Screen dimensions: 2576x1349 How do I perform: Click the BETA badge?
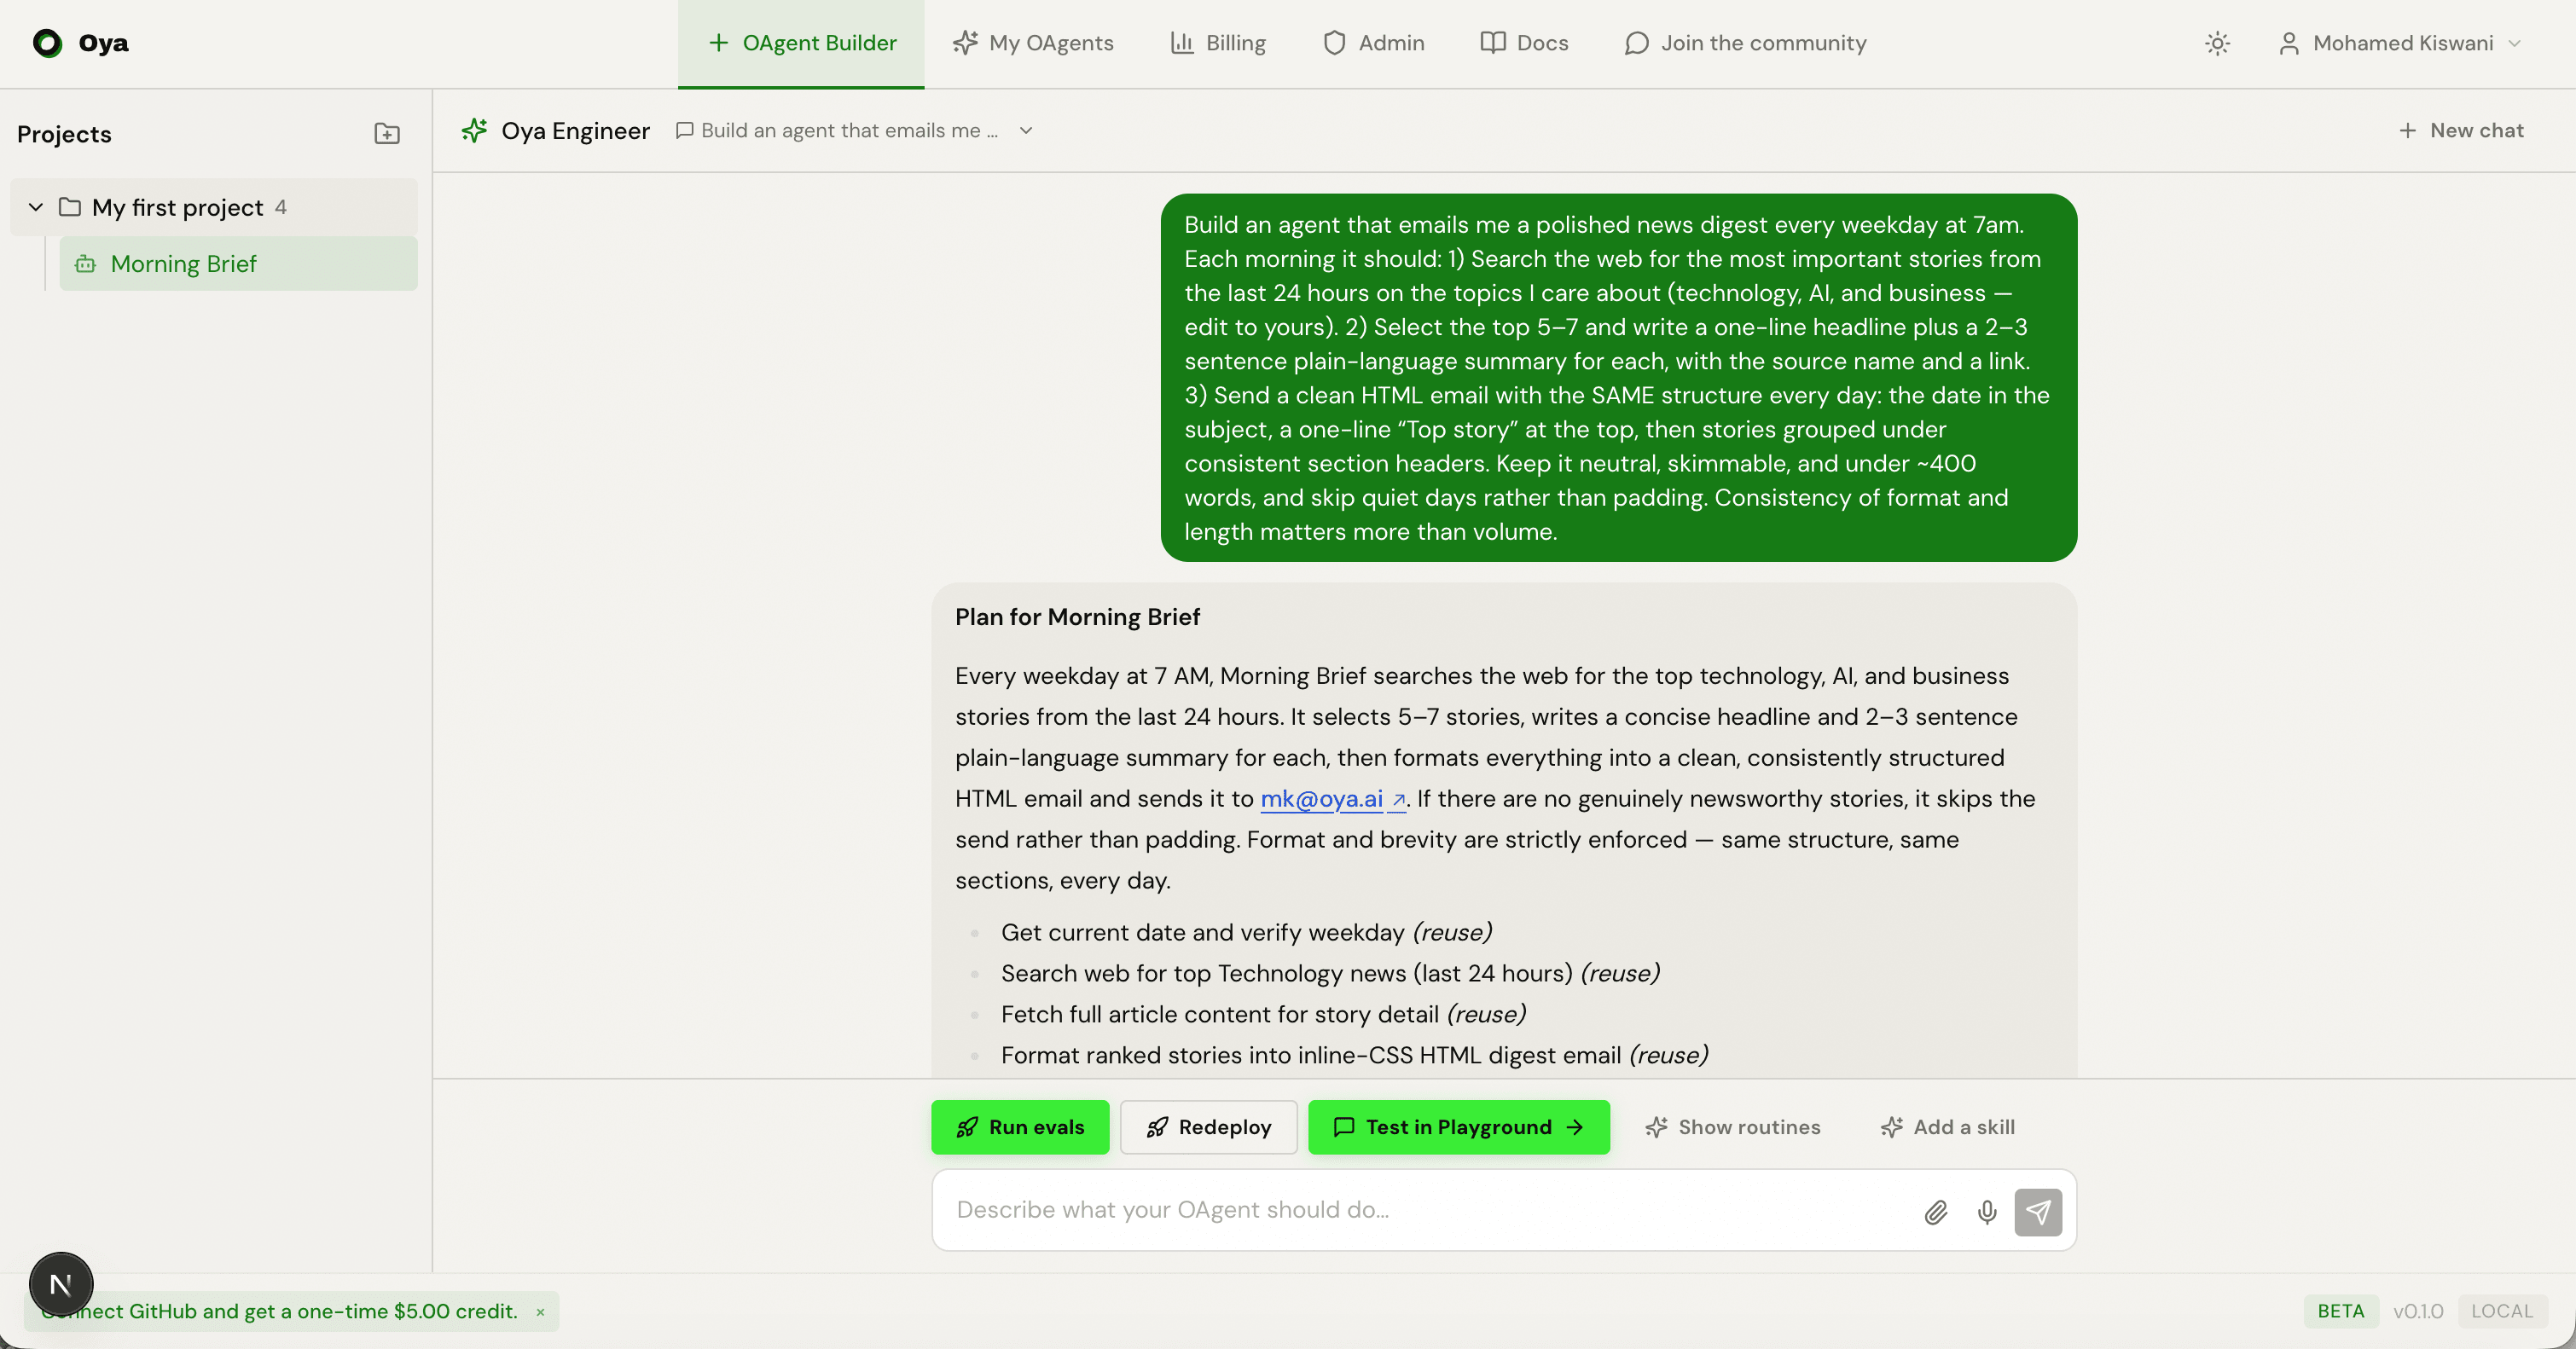pos(2341,1311)
